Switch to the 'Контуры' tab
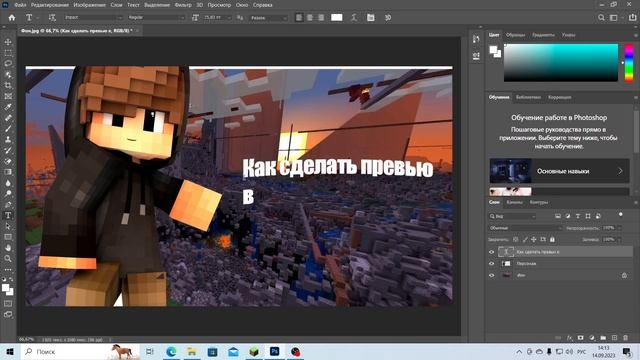The image size is (640, 360). 539,202
